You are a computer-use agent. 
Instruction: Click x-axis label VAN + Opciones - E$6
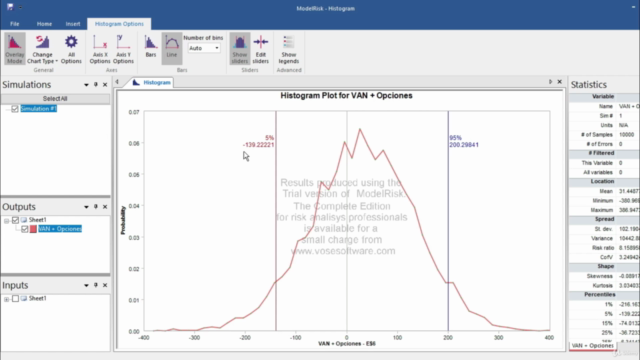point(347,344)
